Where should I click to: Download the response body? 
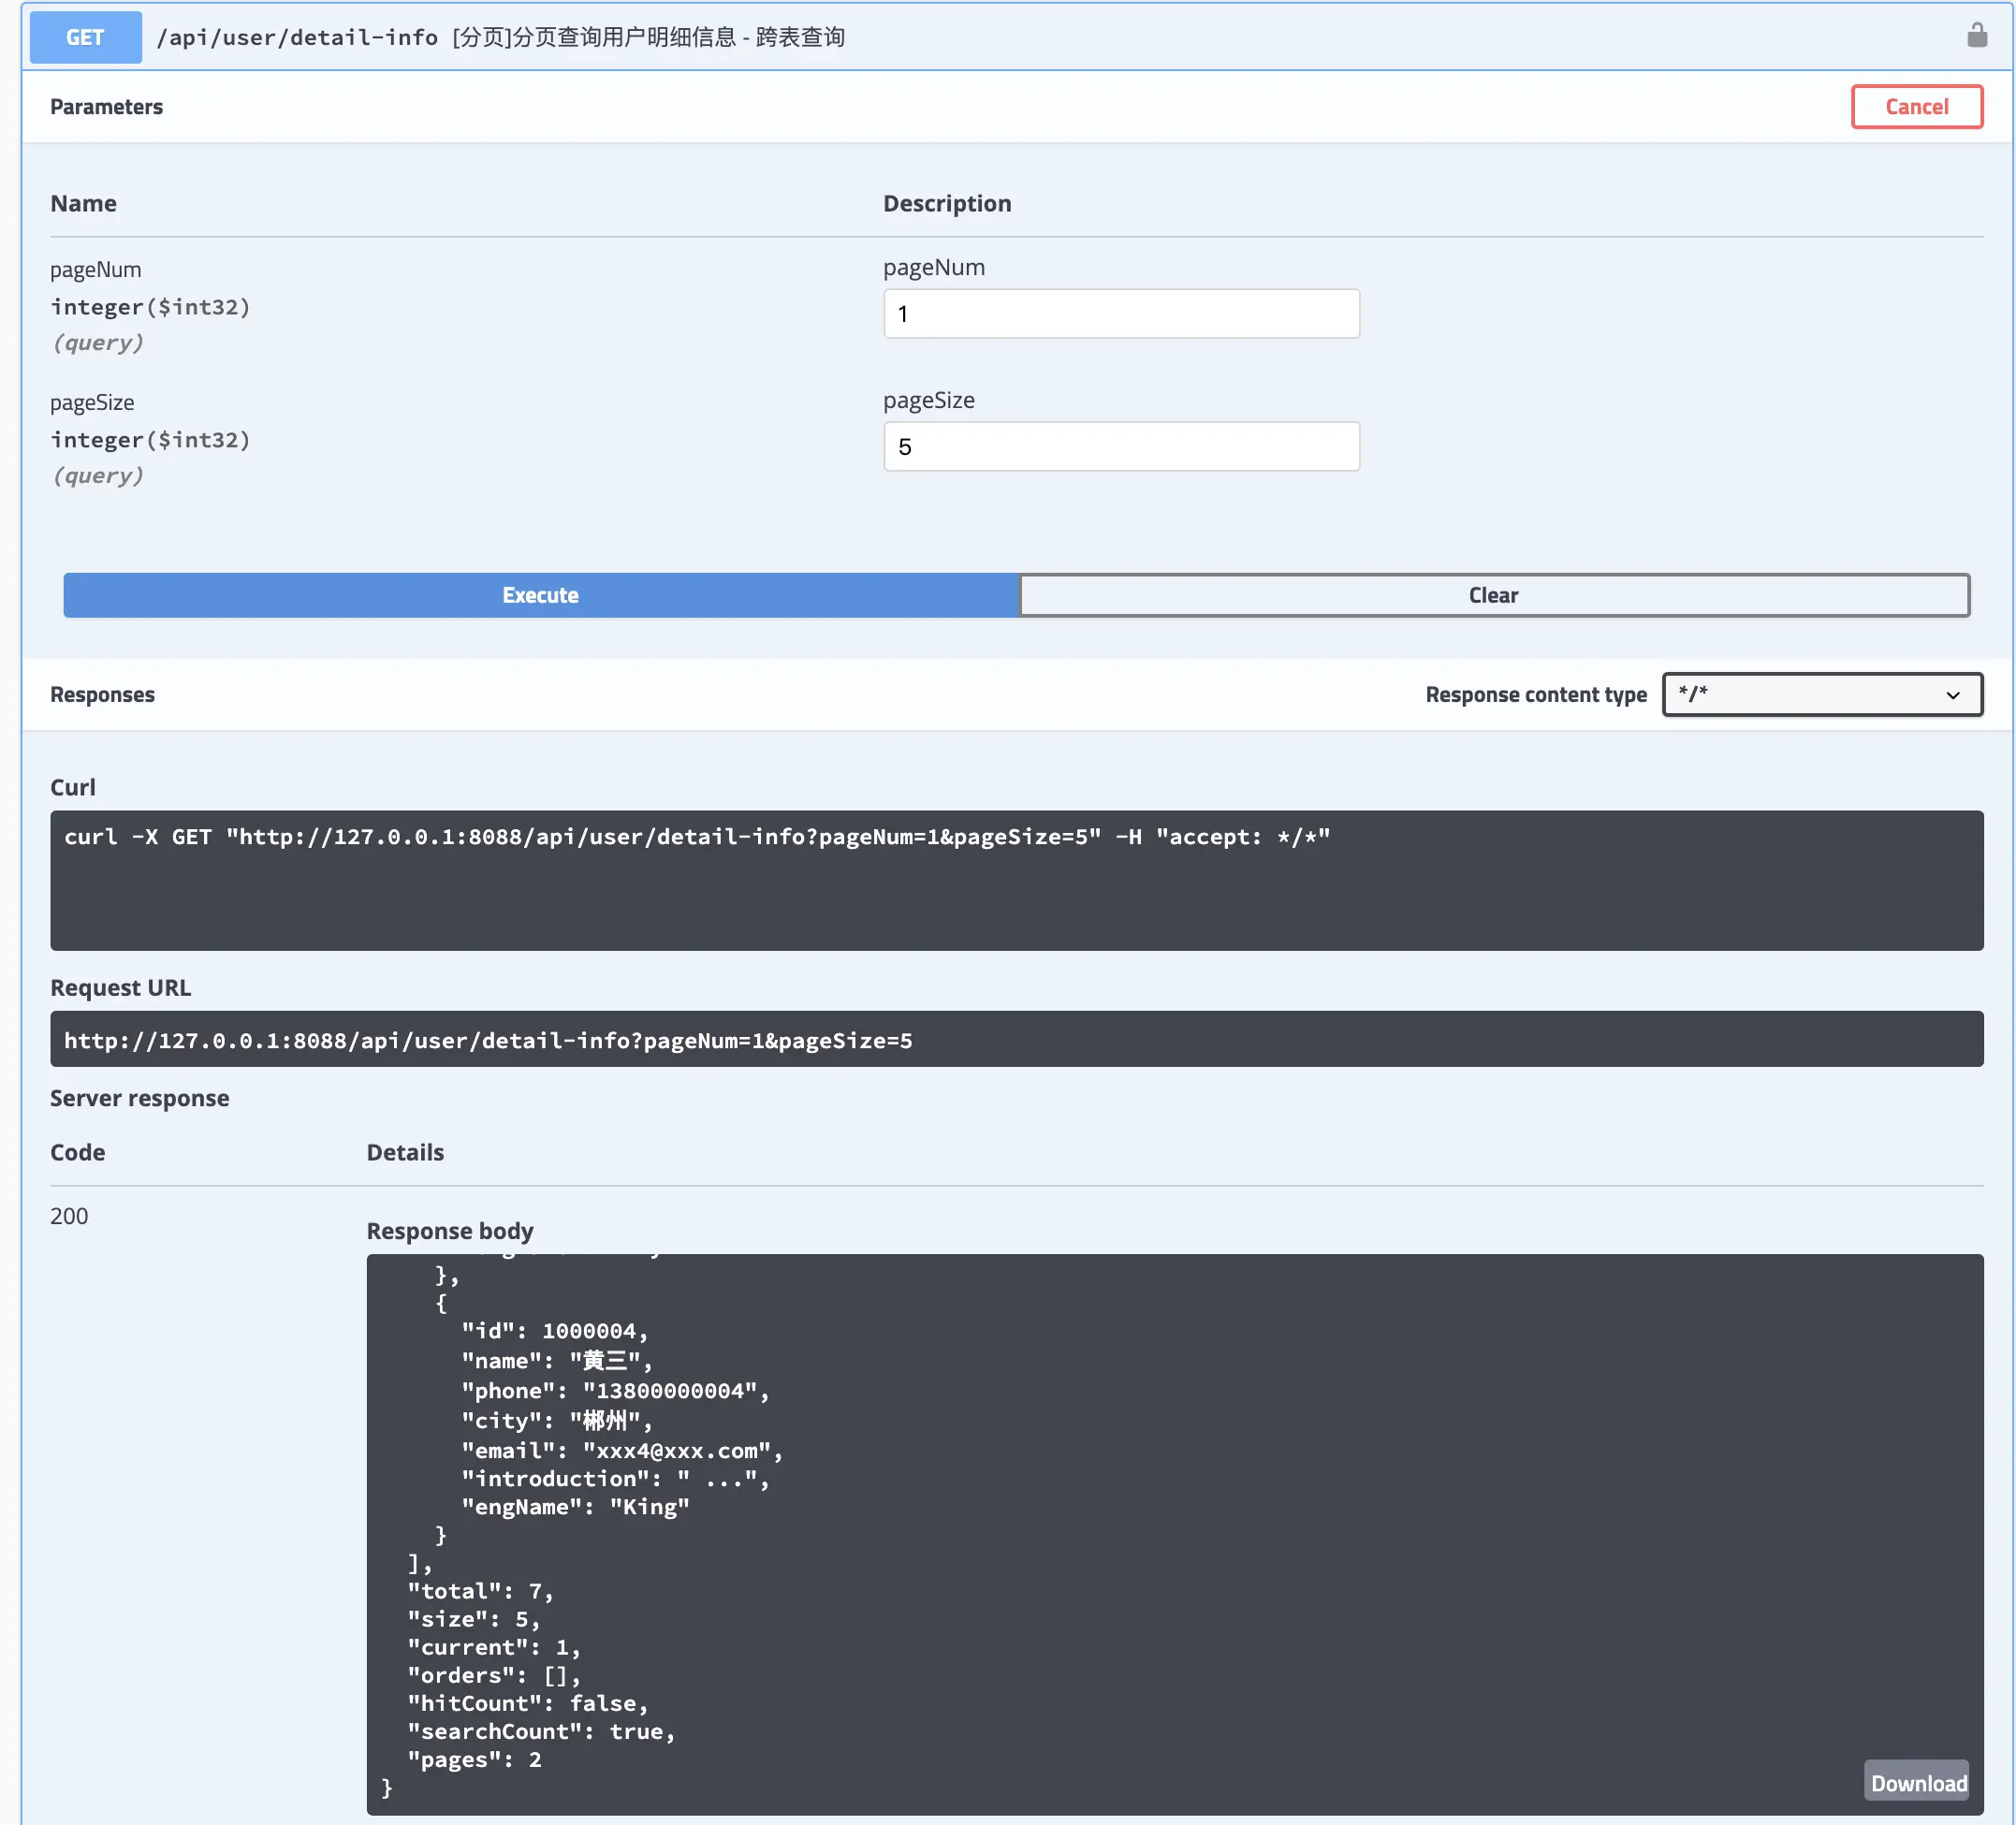point(1917,1783)
